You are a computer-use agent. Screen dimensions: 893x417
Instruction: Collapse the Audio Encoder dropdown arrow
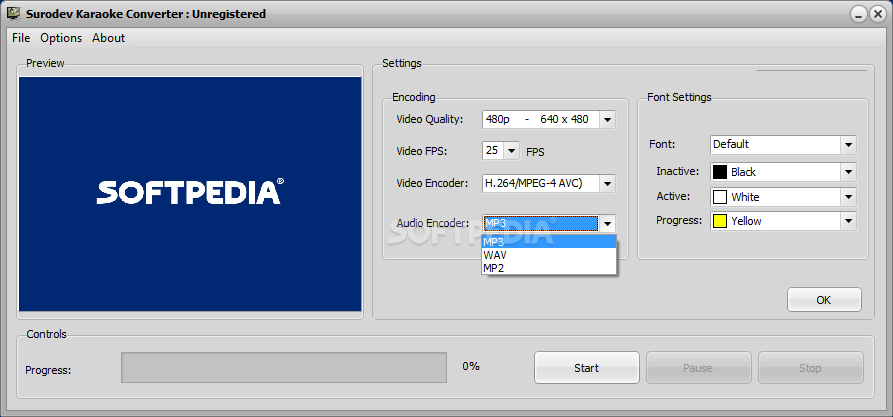pyautogui.click(x=607, y=223)
